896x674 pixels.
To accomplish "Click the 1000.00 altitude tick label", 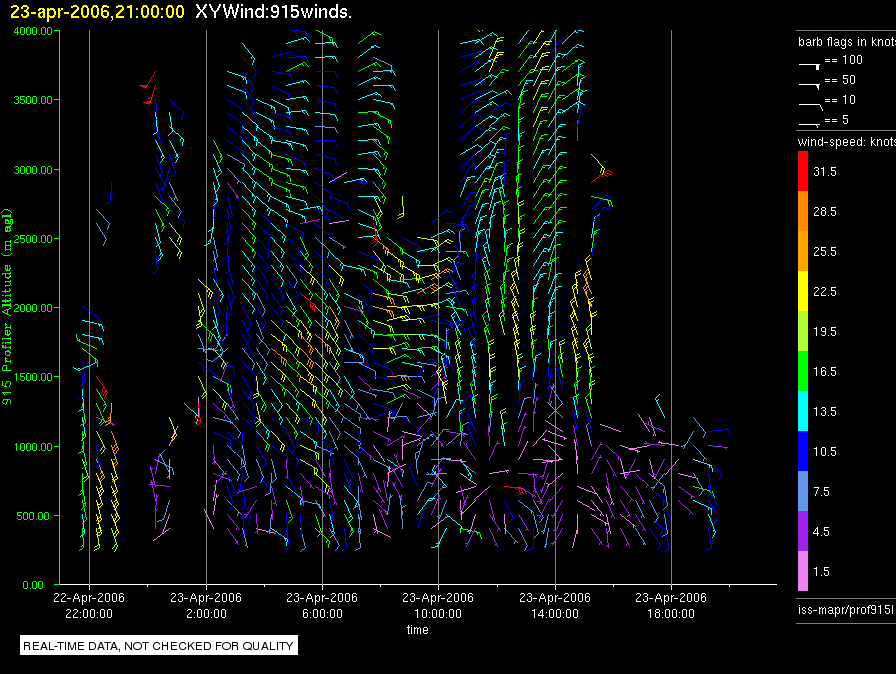I will (33, 447).
